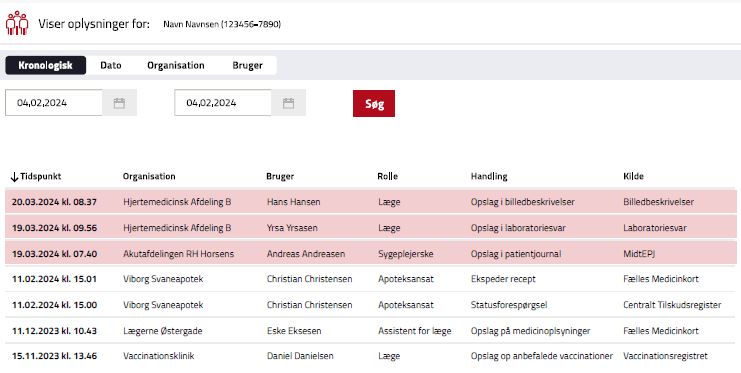
Task: Focus the second date input field
Action: pos(223,103)
